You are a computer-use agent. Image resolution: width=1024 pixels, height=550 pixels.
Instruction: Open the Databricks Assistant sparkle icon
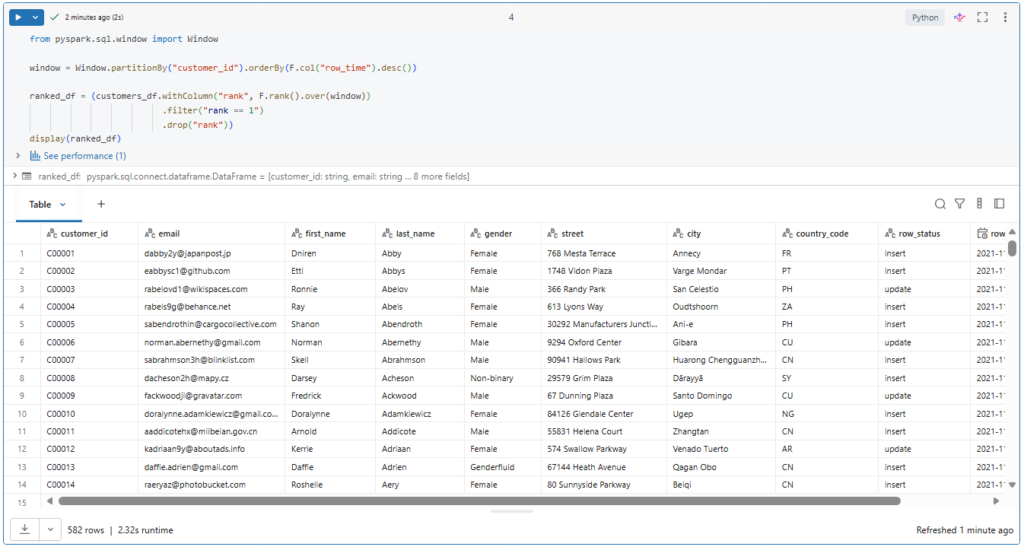pos(959,17)
